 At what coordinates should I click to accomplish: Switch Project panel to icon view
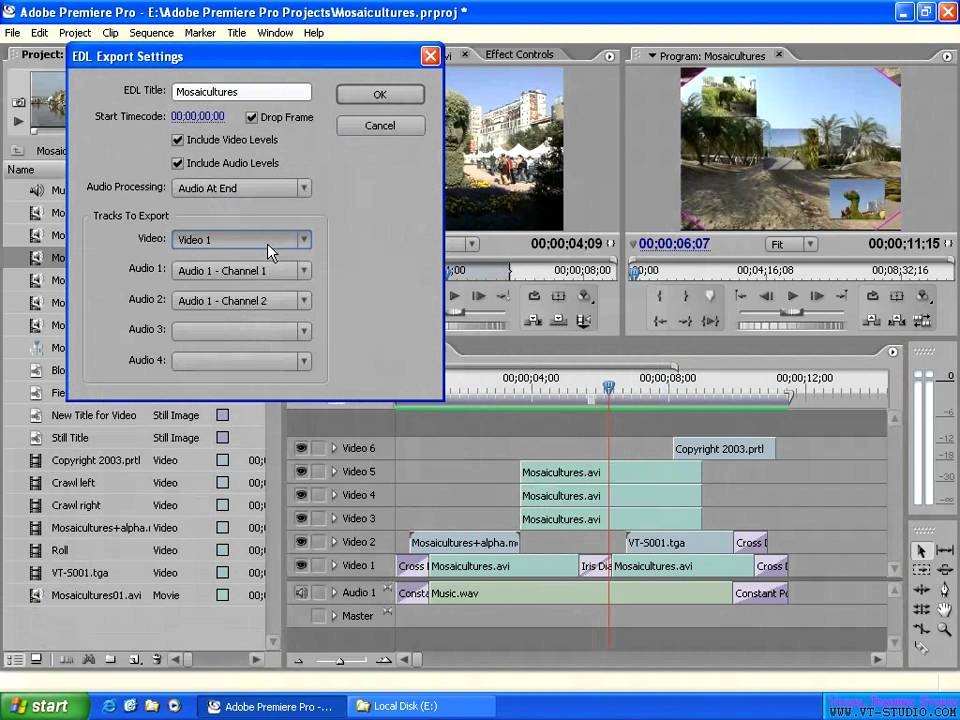[36, 659]
